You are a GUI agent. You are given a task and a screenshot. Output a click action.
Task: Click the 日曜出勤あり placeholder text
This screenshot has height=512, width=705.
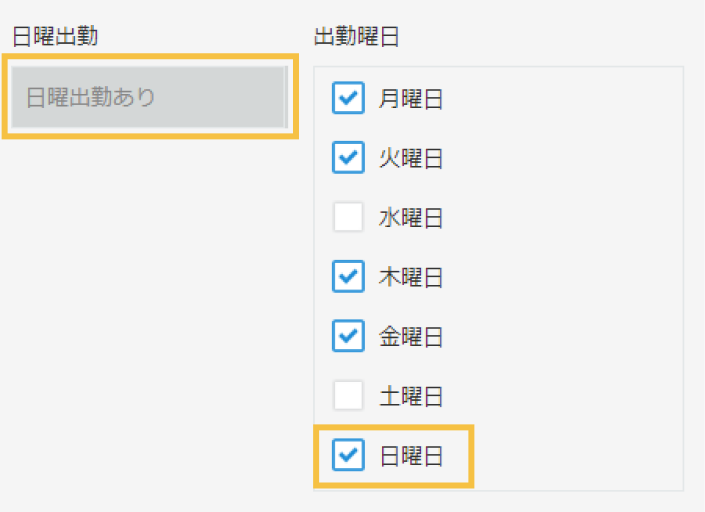(x=91, y=98)
